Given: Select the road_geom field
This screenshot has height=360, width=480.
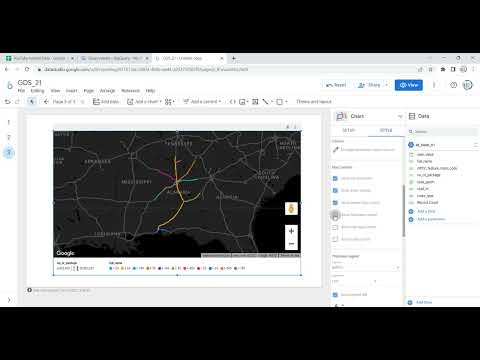Looking at the screenshot, I should click(425, 182).
